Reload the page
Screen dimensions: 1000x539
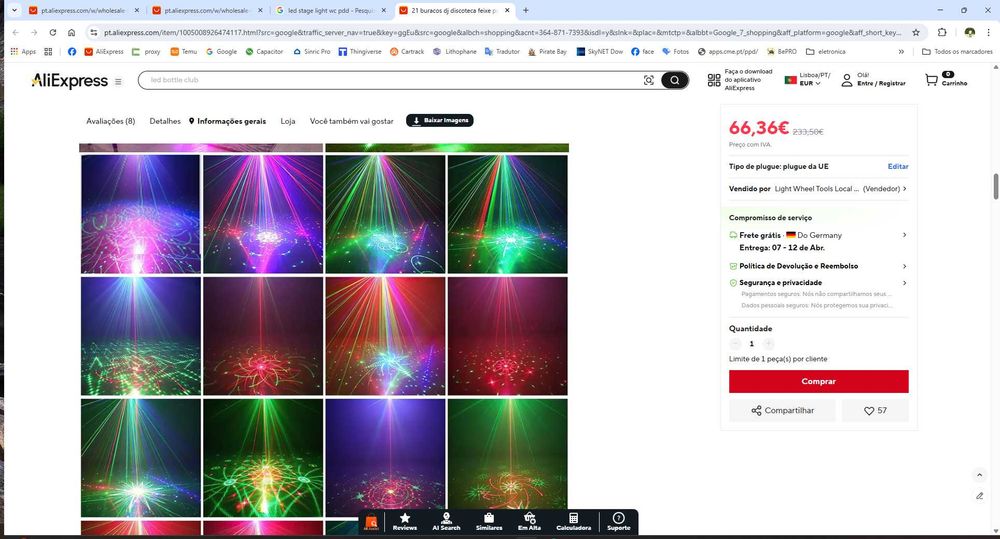(x=53, y=33)
